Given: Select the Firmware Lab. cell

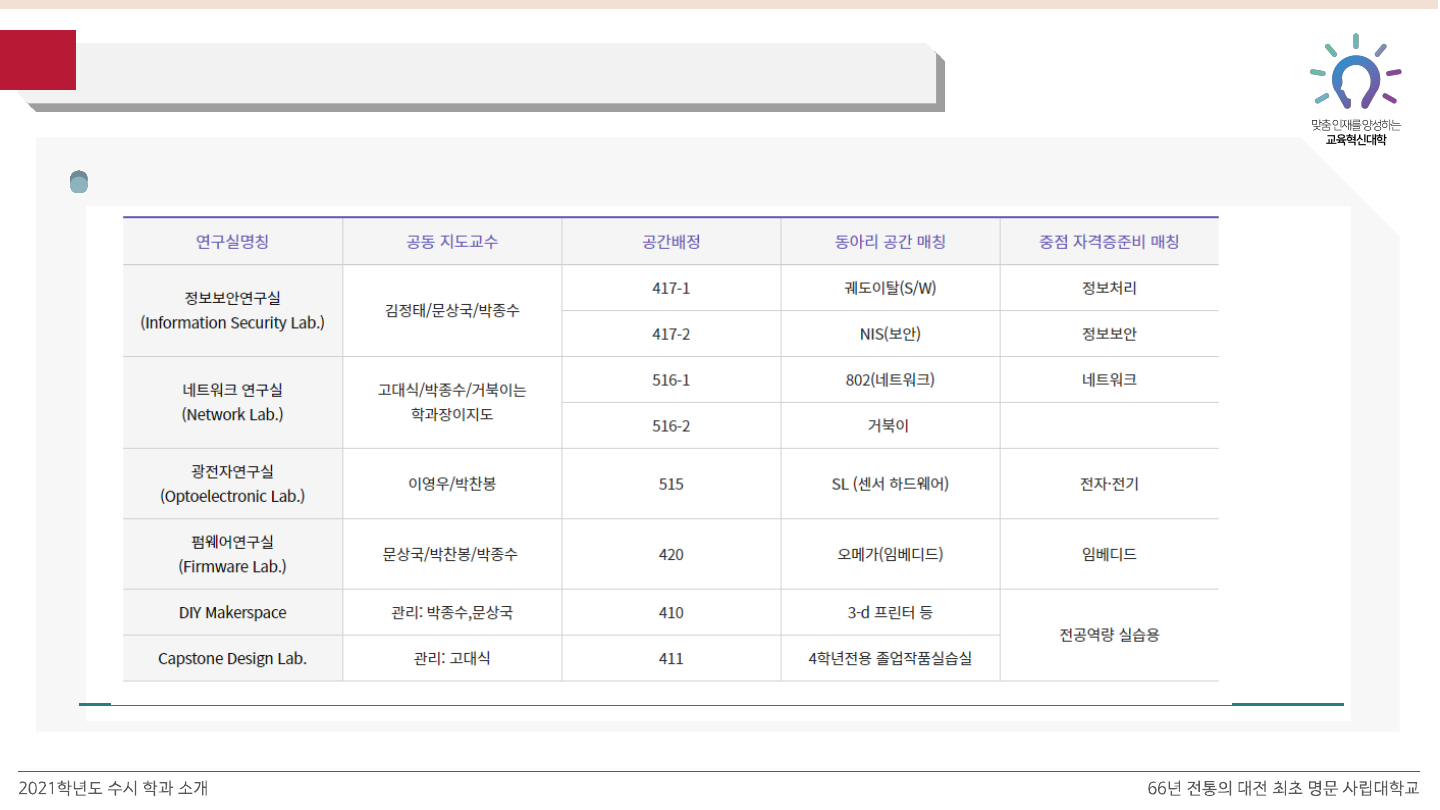Looking at the screenshot, I should coord(232,554).
